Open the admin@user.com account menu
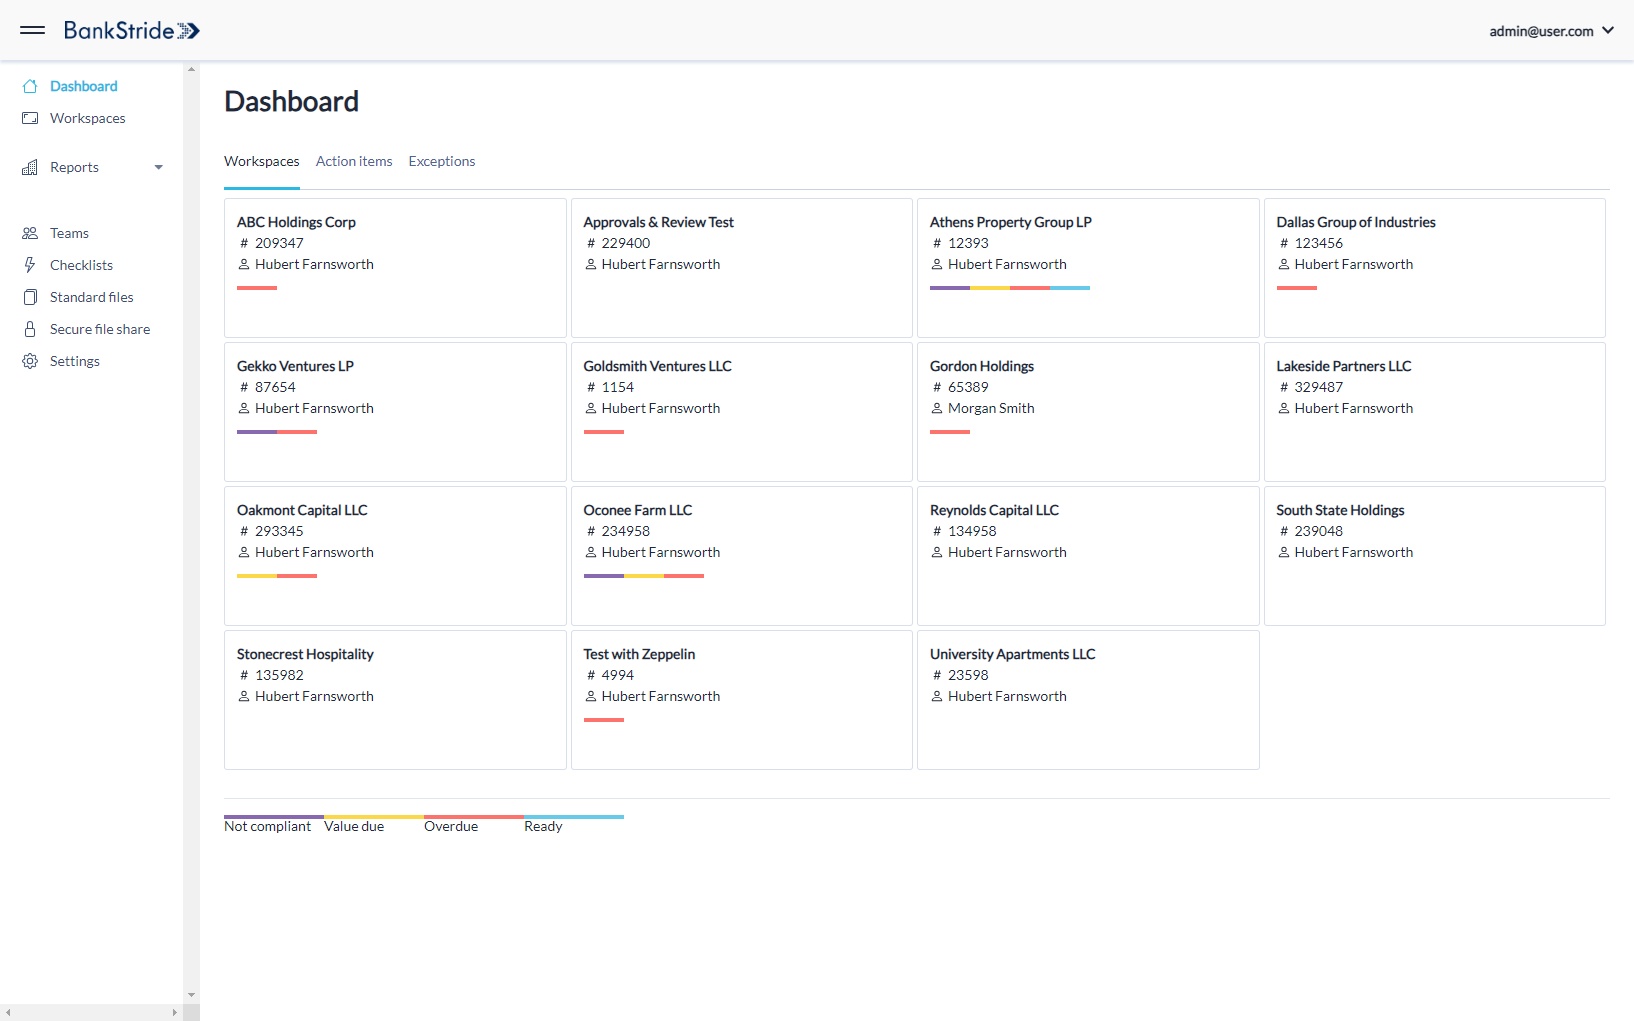The image size is (1634, 1021). pyautogui.click(x=1551, y=31)
